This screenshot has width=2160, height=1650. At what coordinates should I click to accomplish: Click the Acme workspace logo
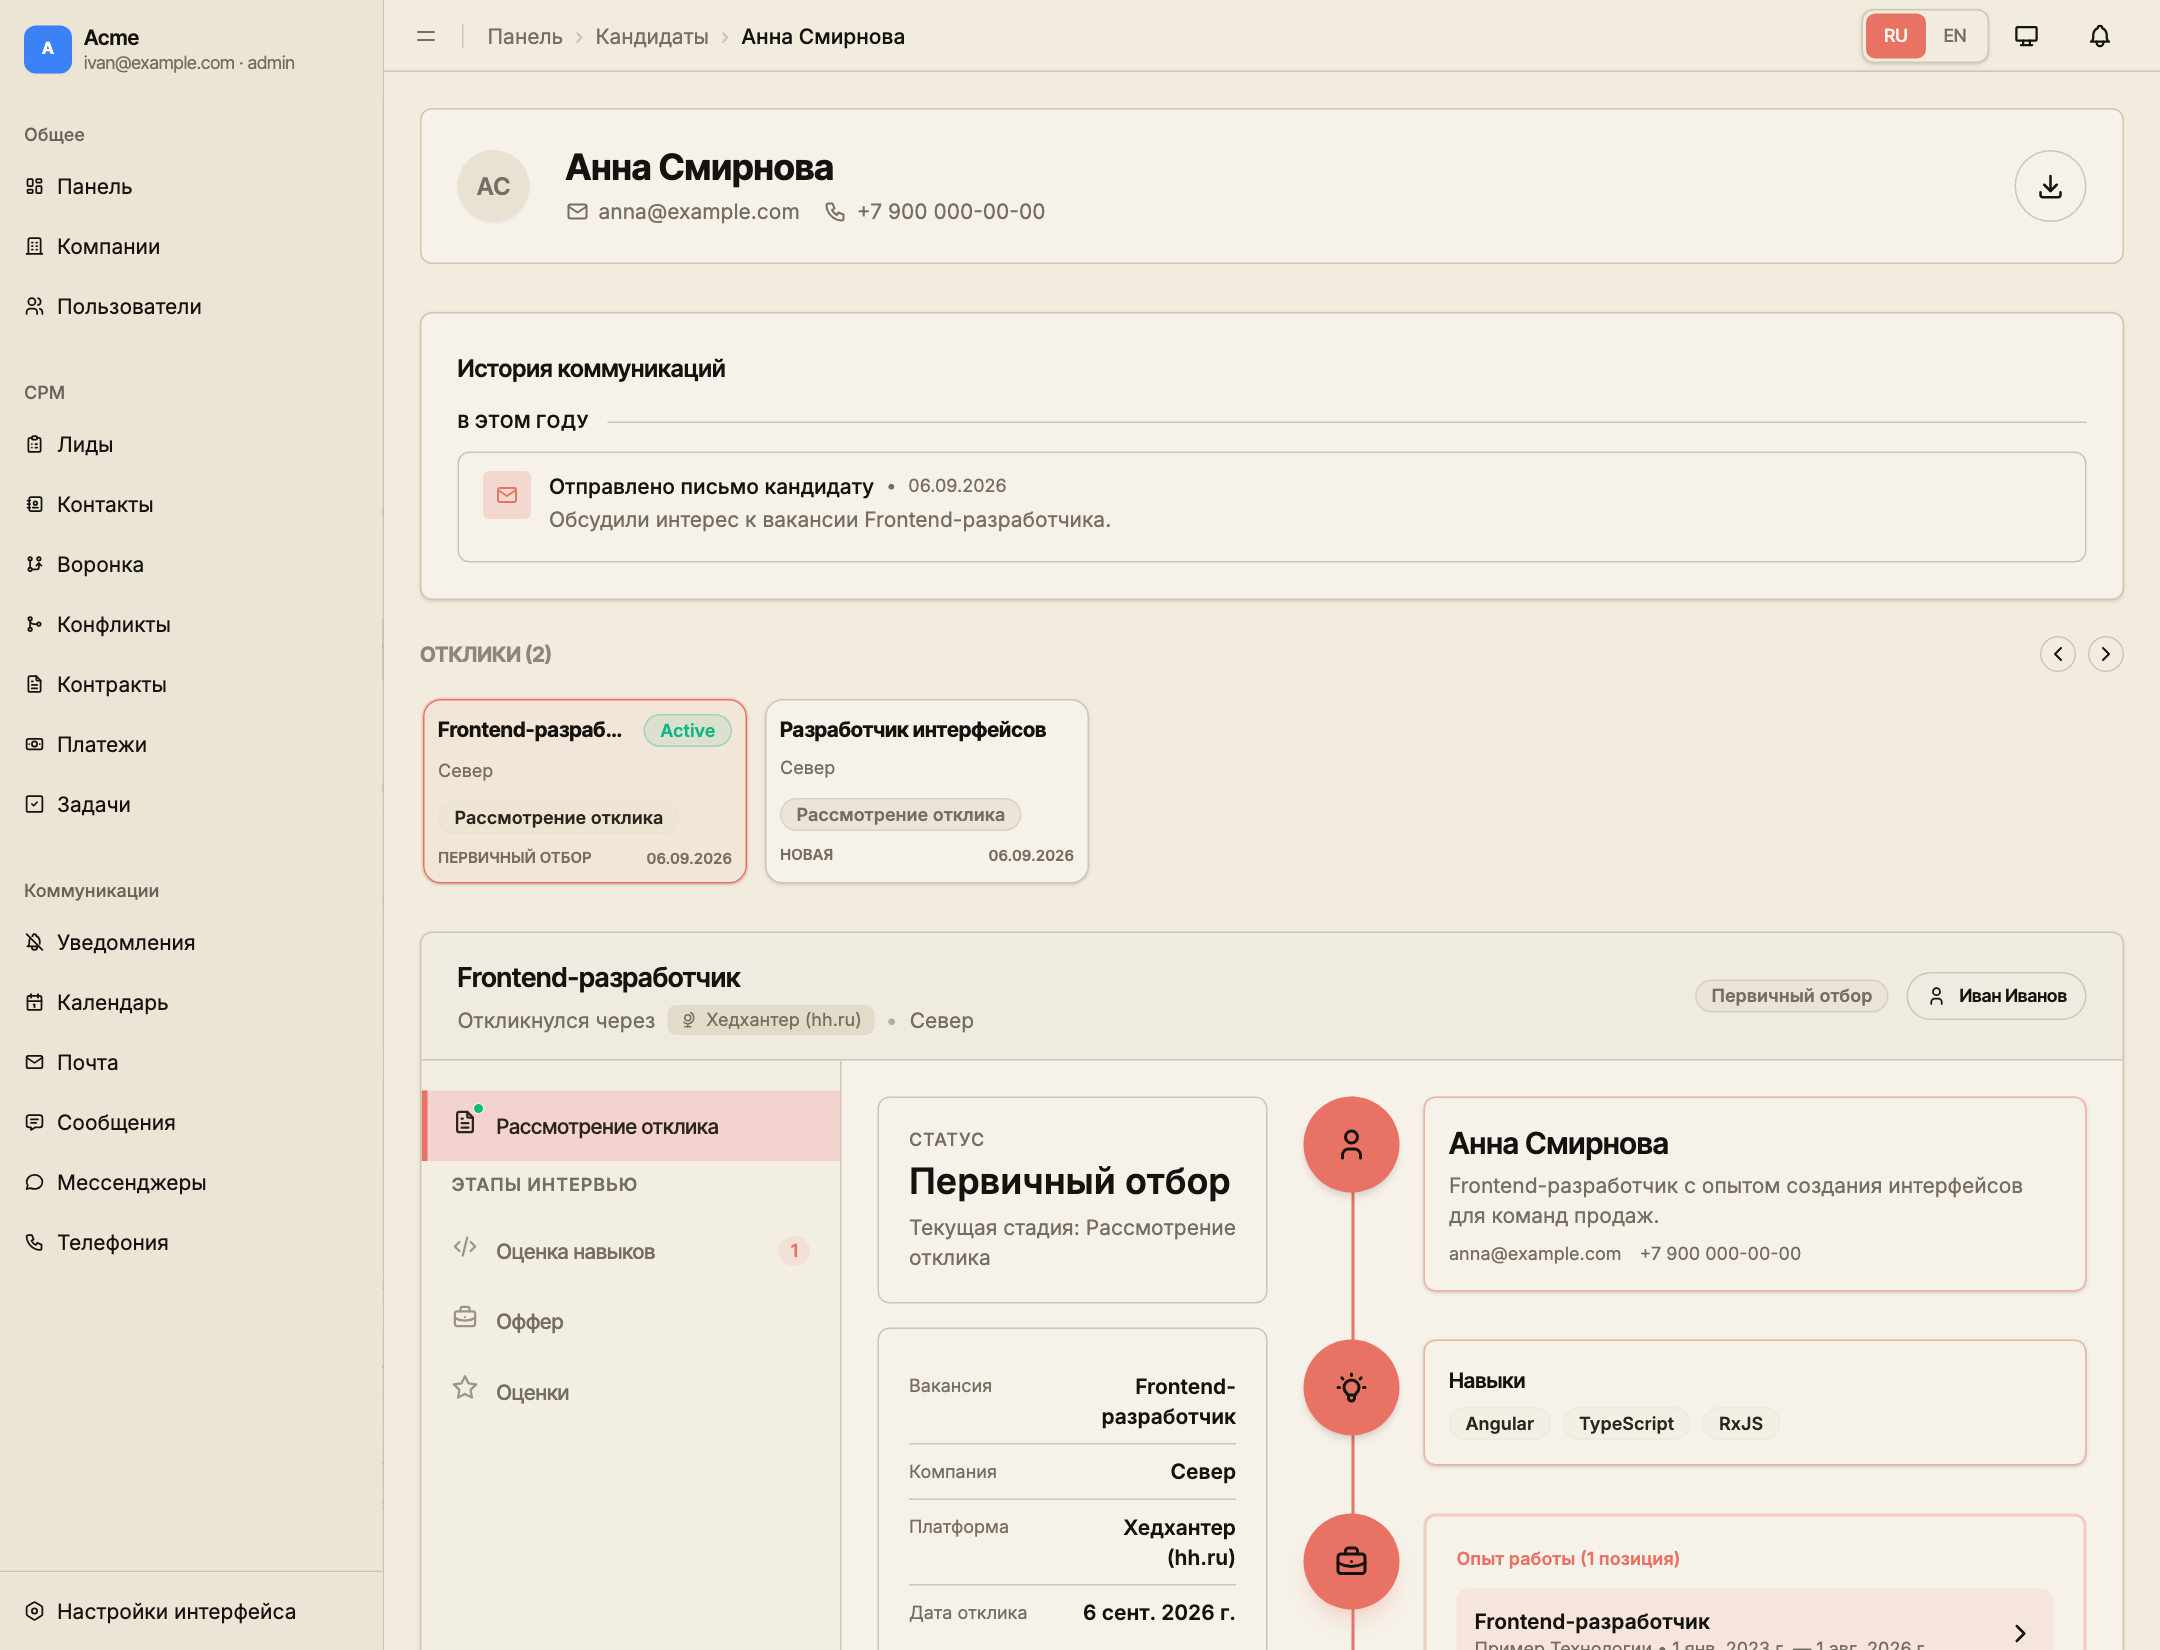click(x=48, y=49)
